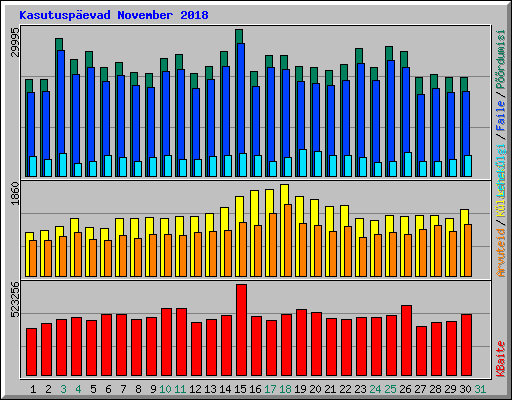The height and width of the screenshot is (400, 512).
Task: Click the red KBaite bar for day 19
Action: 301,342
